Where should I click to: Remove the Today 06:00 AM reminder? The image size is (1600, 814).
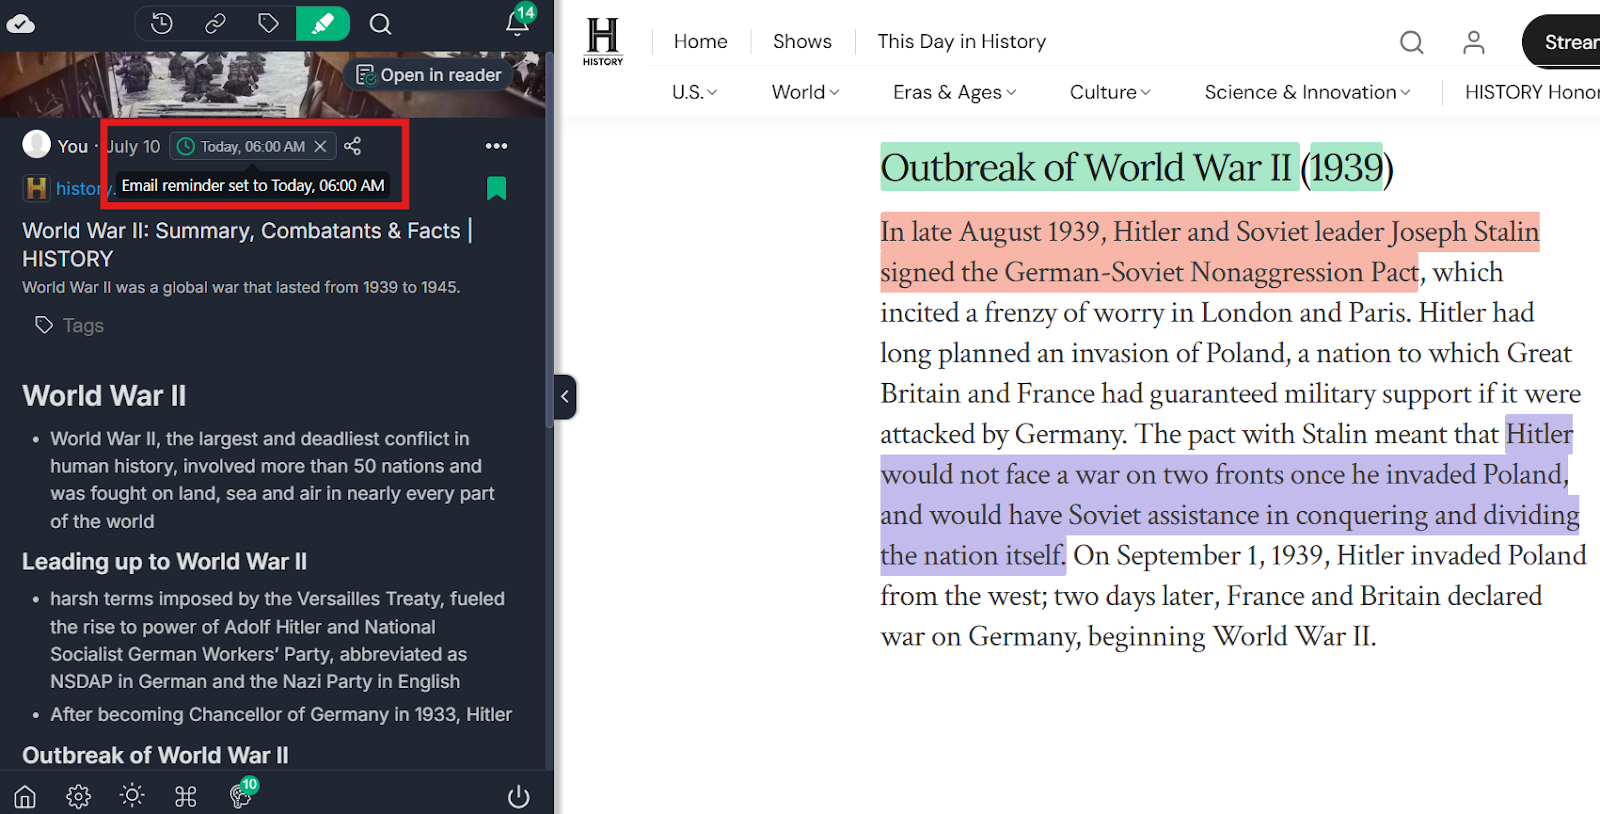click(320, 146)
